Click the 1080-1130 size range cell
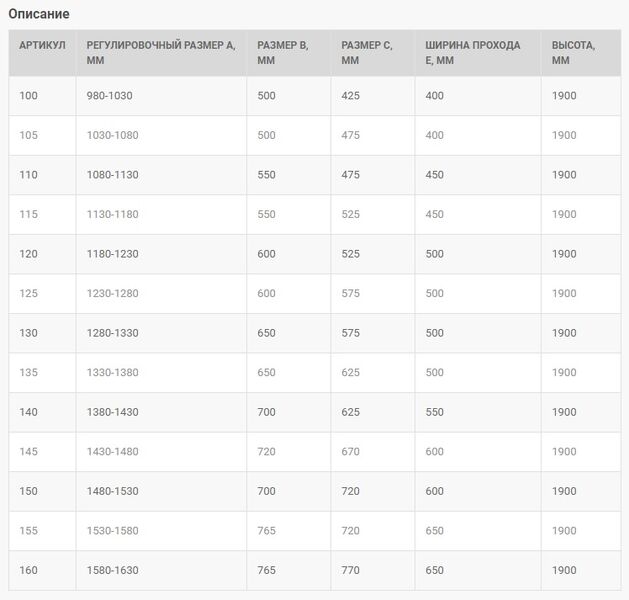Viewport: 629px width, 600px height. coord(113,175)
